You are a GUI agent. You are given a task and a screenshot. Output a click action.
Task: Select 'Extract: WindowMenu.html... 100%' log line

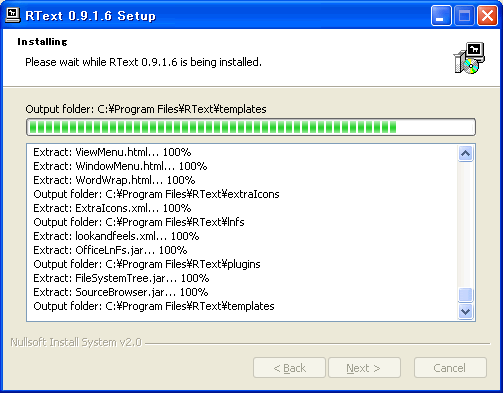pos(120,166)
